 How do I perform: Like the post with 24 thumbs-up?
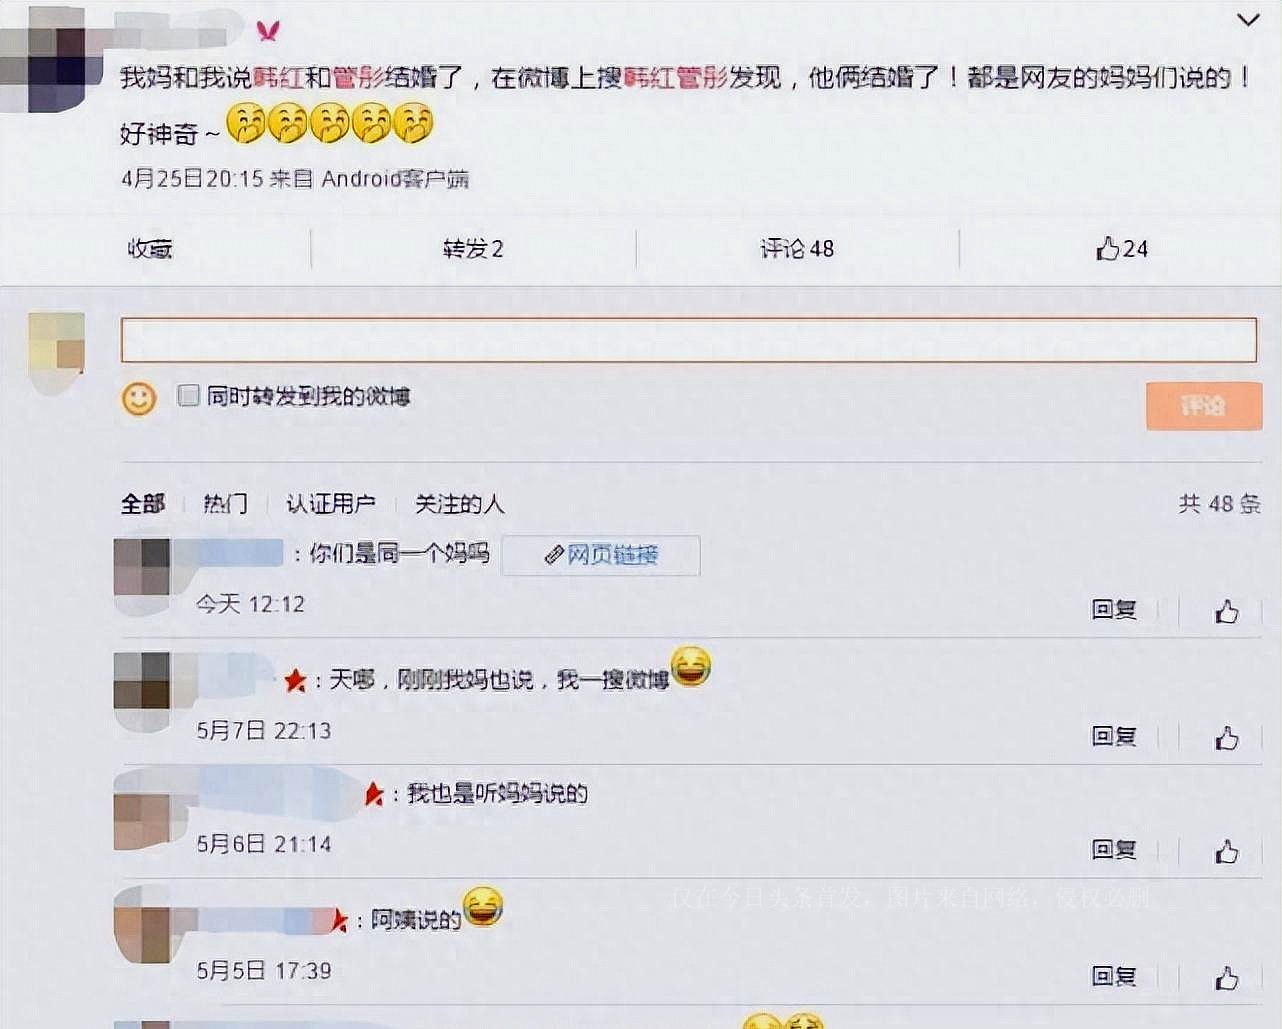tap(1122, 248)
